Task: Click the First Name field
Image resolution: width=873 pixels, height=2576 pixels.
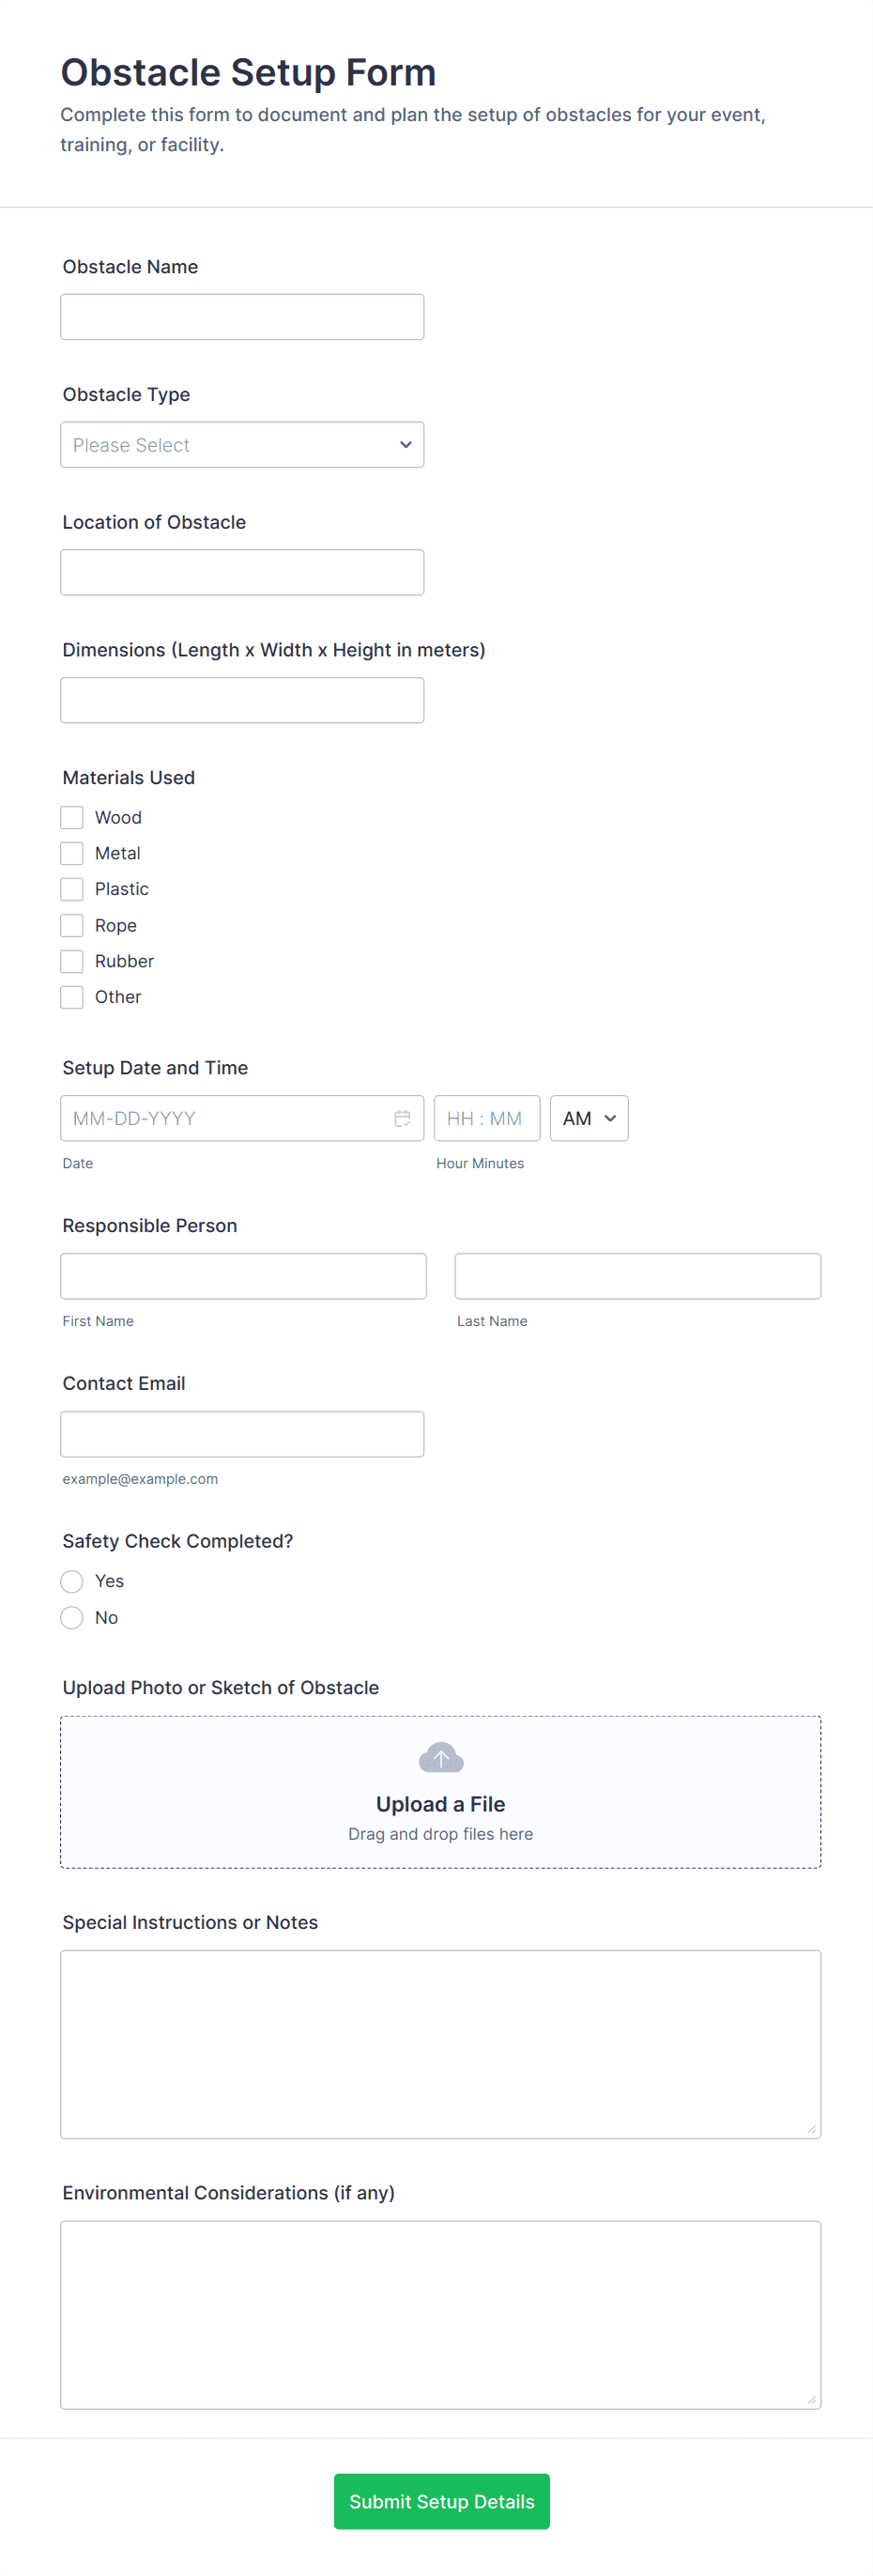Action: tap(242, 1275)
